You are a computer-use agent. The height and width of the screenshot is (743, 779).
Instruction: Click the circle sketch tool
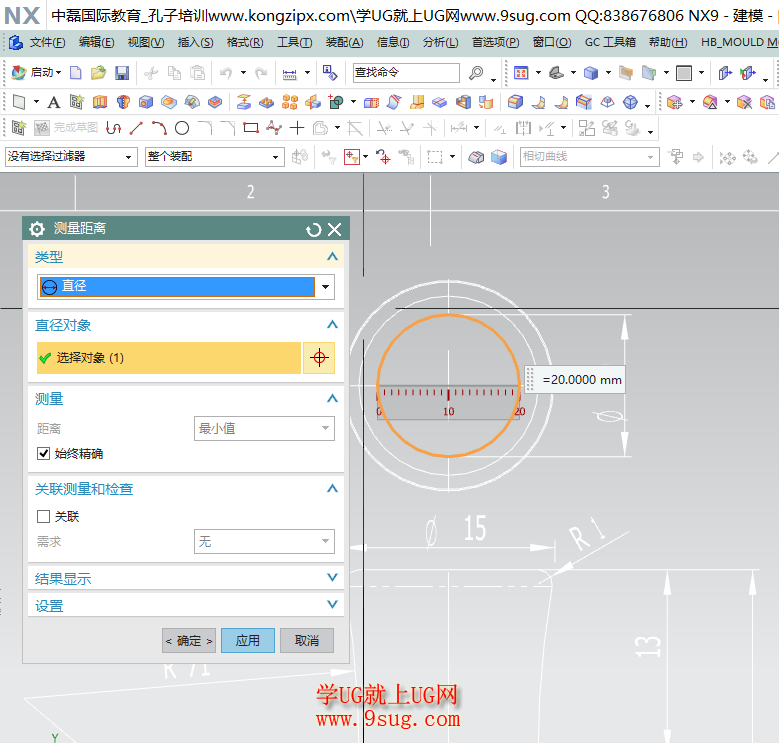(182, 129)
